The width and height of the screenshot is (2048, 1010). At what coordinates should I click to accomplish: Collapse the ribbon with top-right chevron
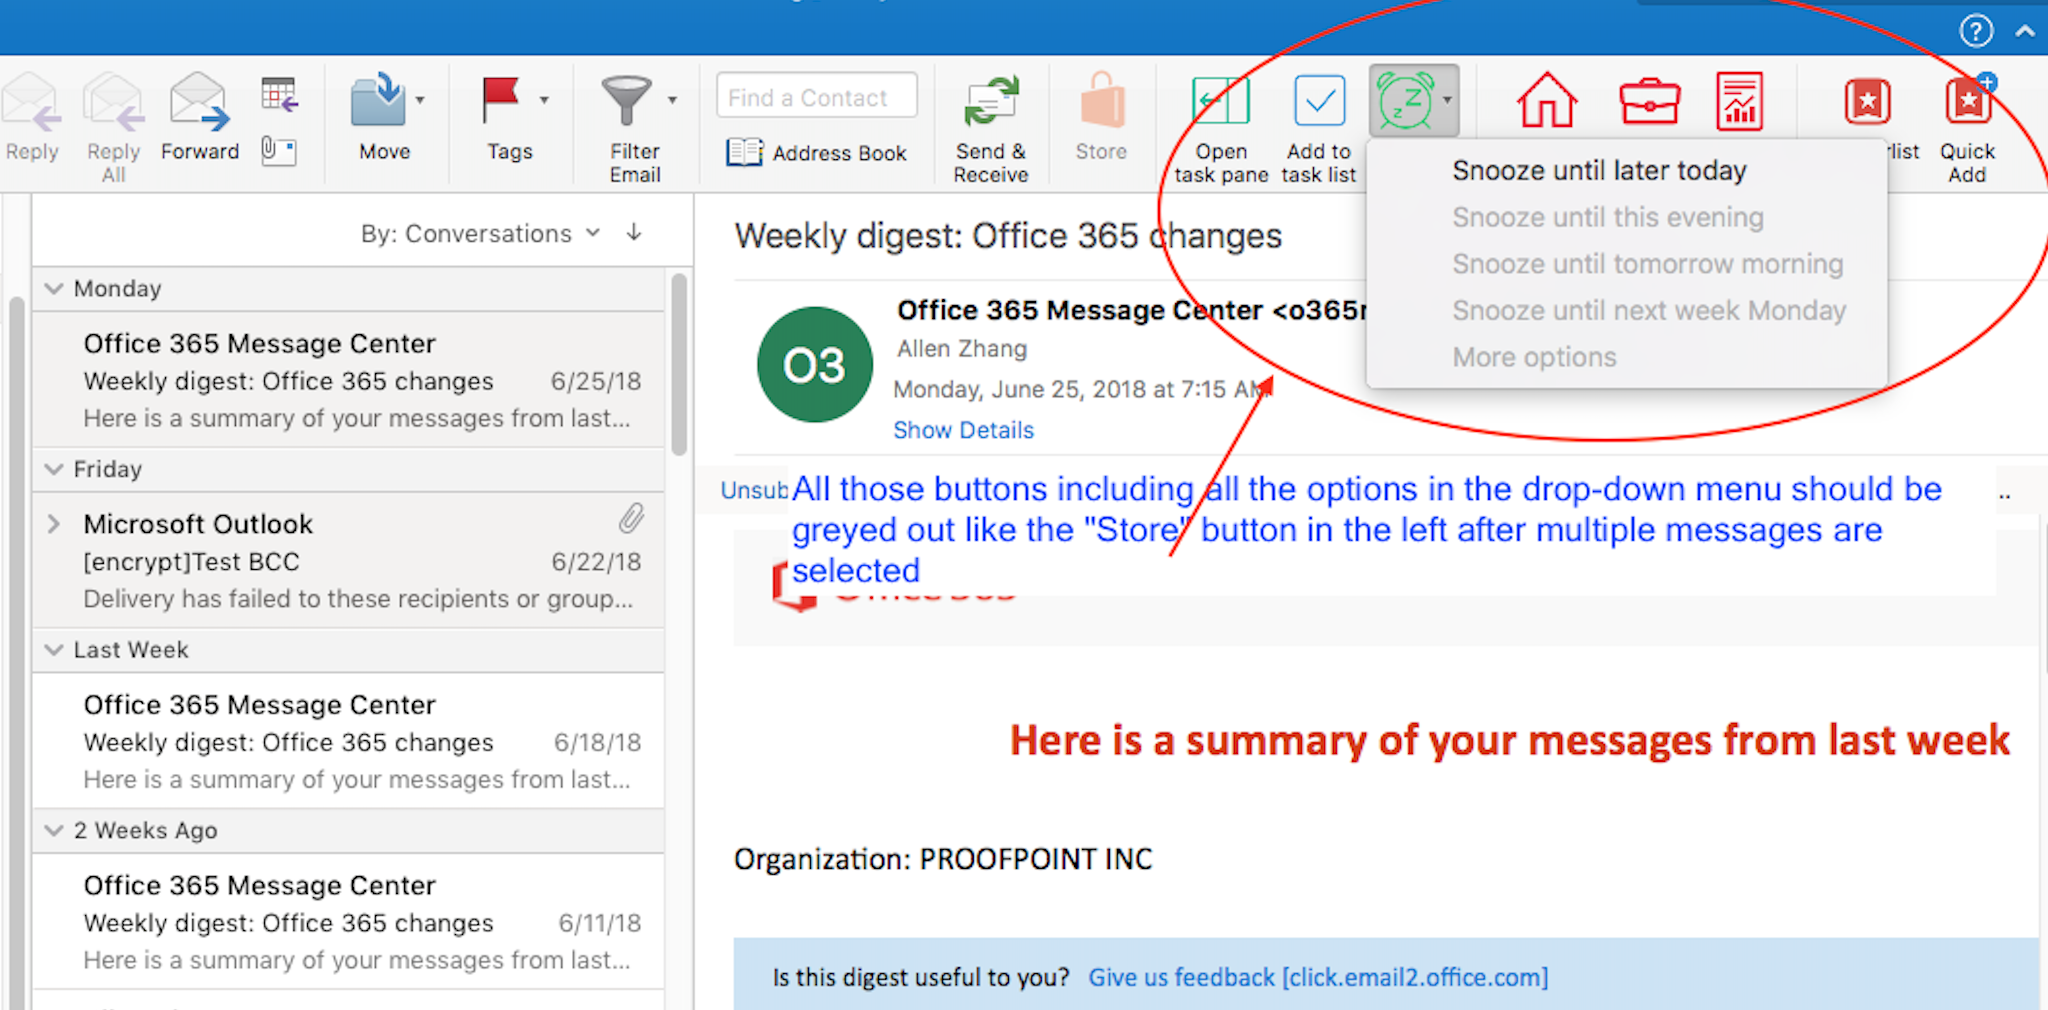[2025, 31]
